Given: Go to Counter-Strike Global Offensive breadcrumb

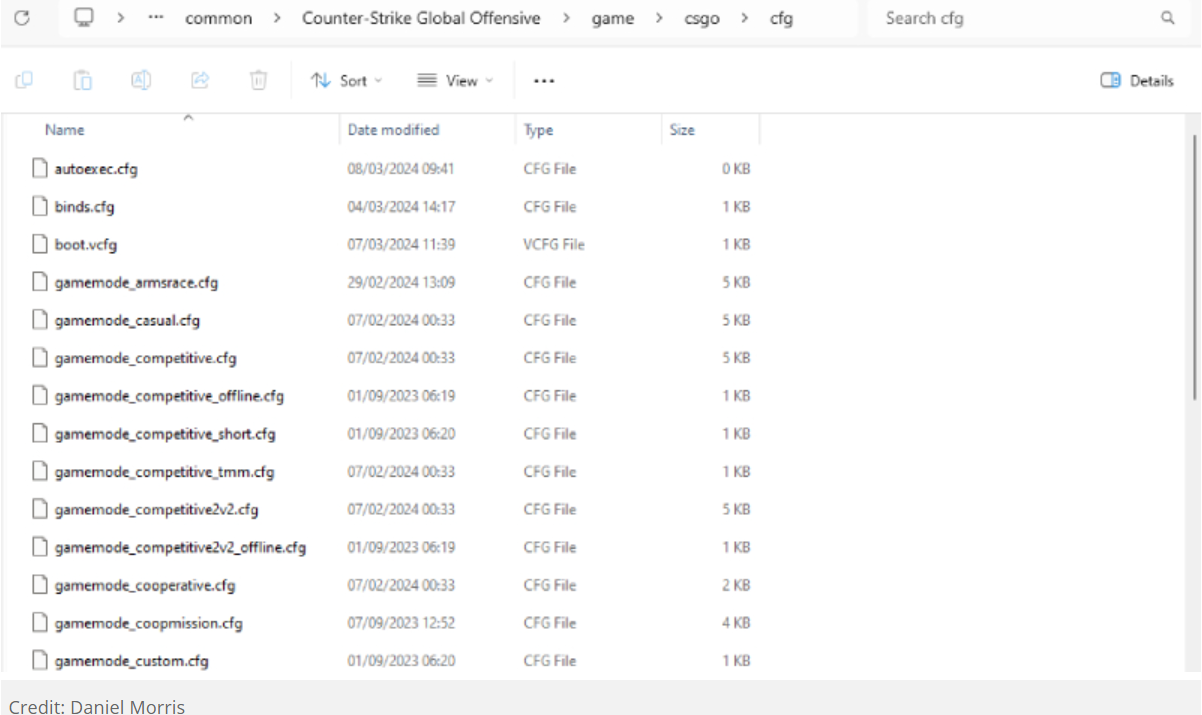Looking at the screenshot, I should (x=421, y=18).
